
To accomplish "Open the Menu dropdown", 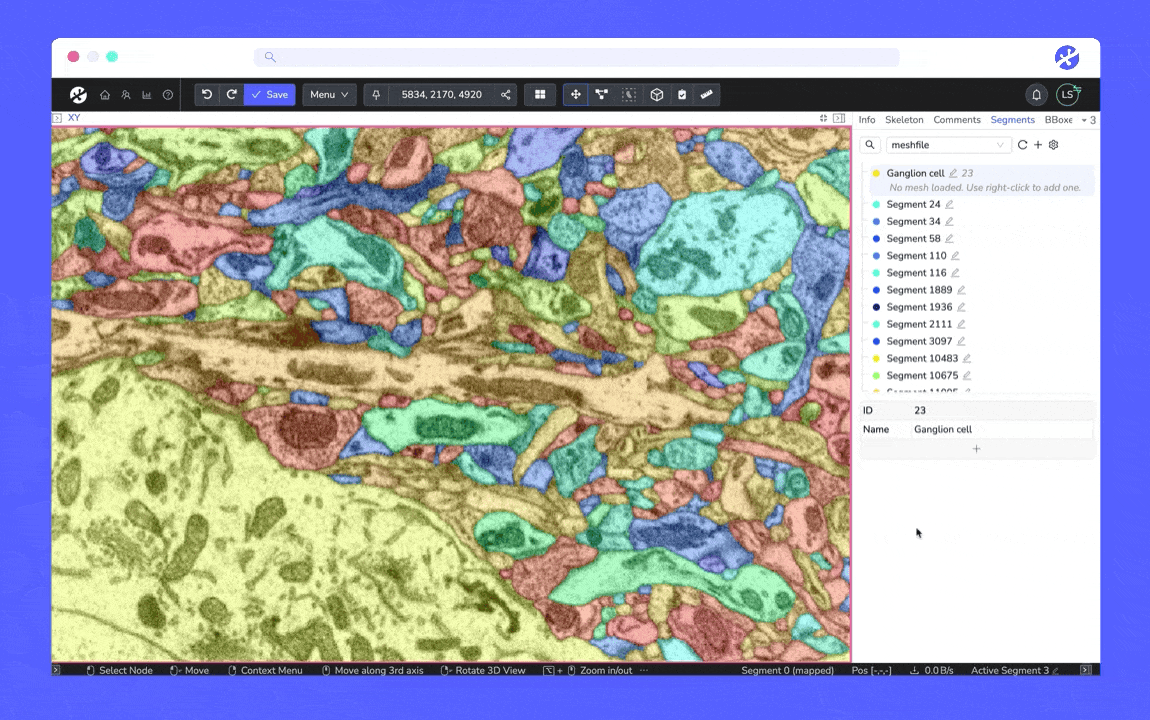I will (x=329, y=95).
